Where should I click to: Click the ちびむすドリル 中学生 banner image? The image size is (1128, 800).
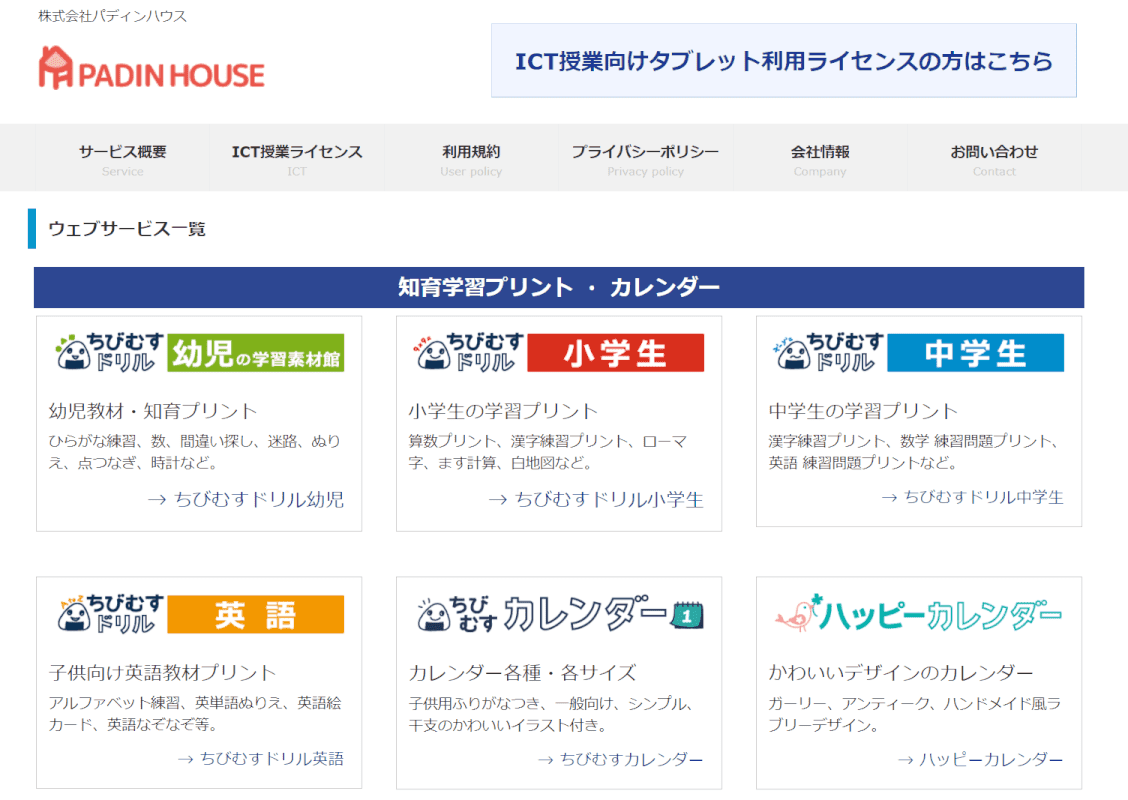tap(919, 353)
